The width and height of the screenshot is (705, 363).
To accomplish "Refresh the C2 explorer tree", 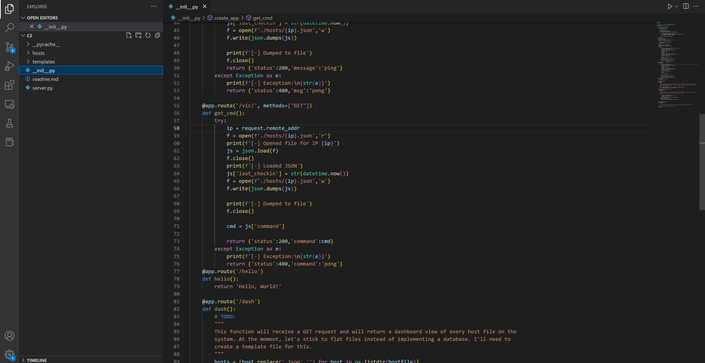I will (x=148, y=35).
